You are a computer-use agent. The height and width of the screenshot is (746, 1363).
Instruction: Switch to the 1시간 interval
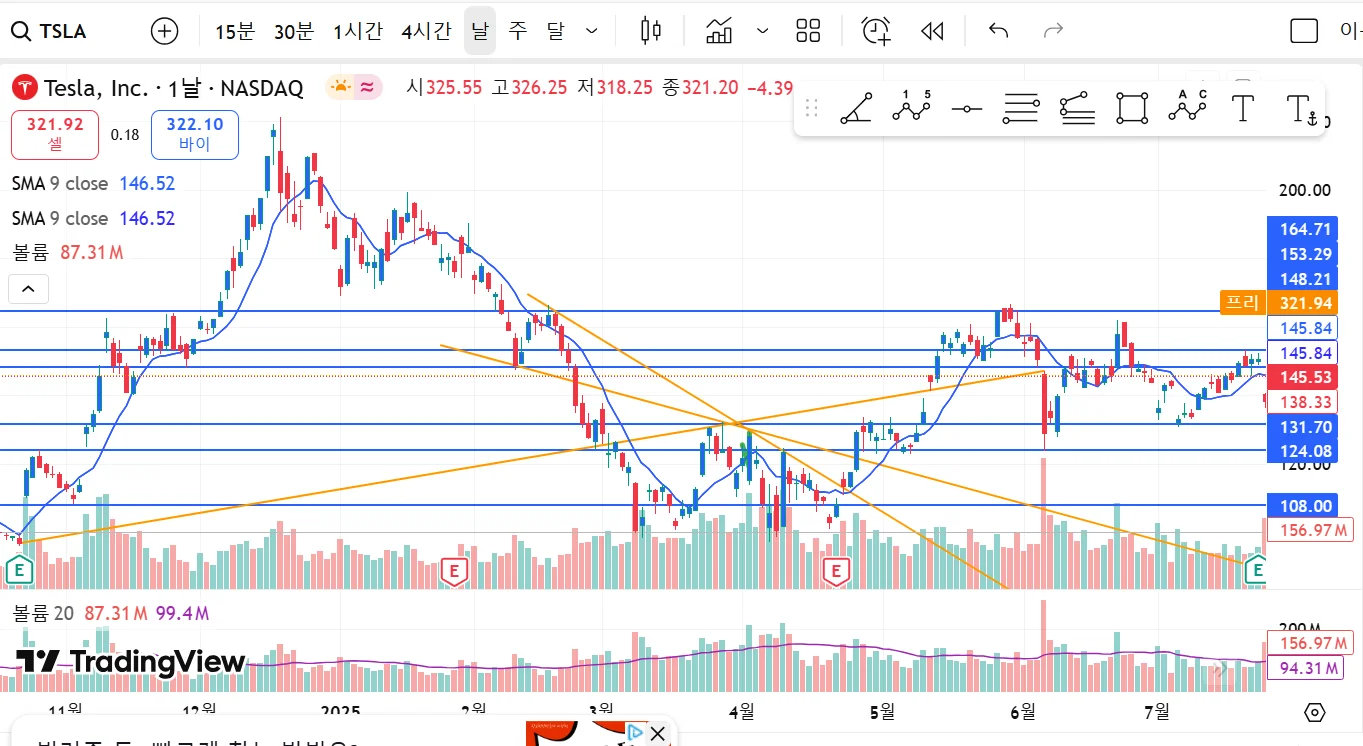point(358,31)
